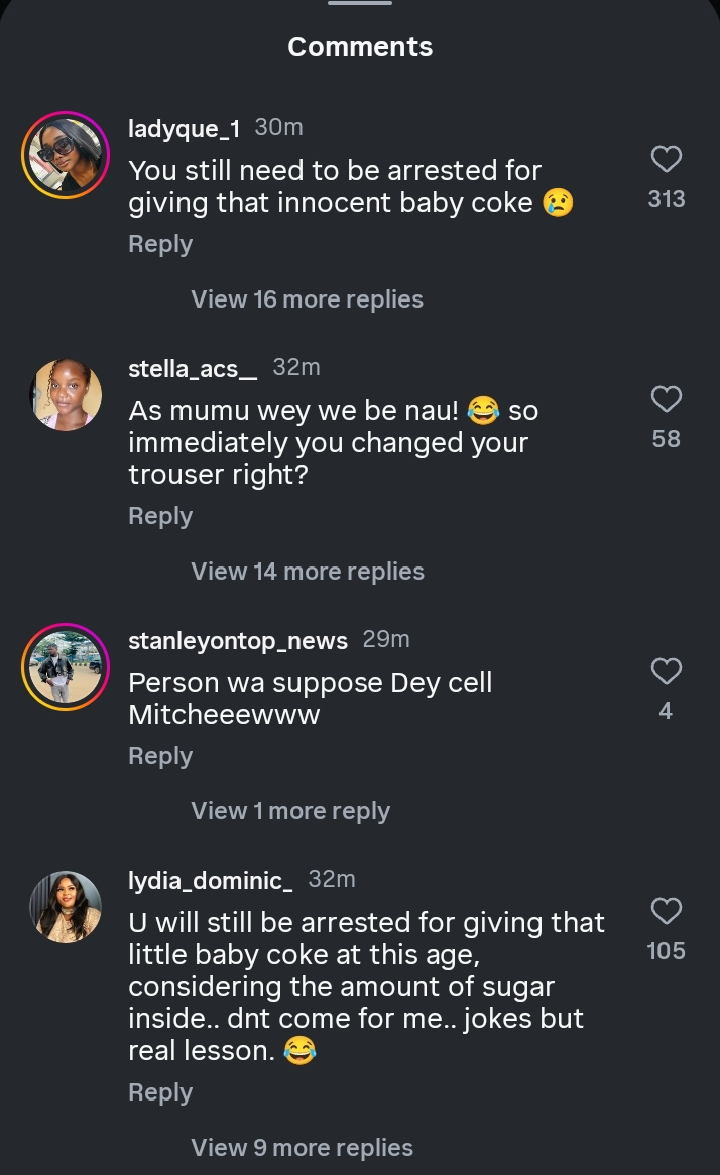Open the stanleyontop_news username link
This screenshot has width=720, height=1175.
238,641
